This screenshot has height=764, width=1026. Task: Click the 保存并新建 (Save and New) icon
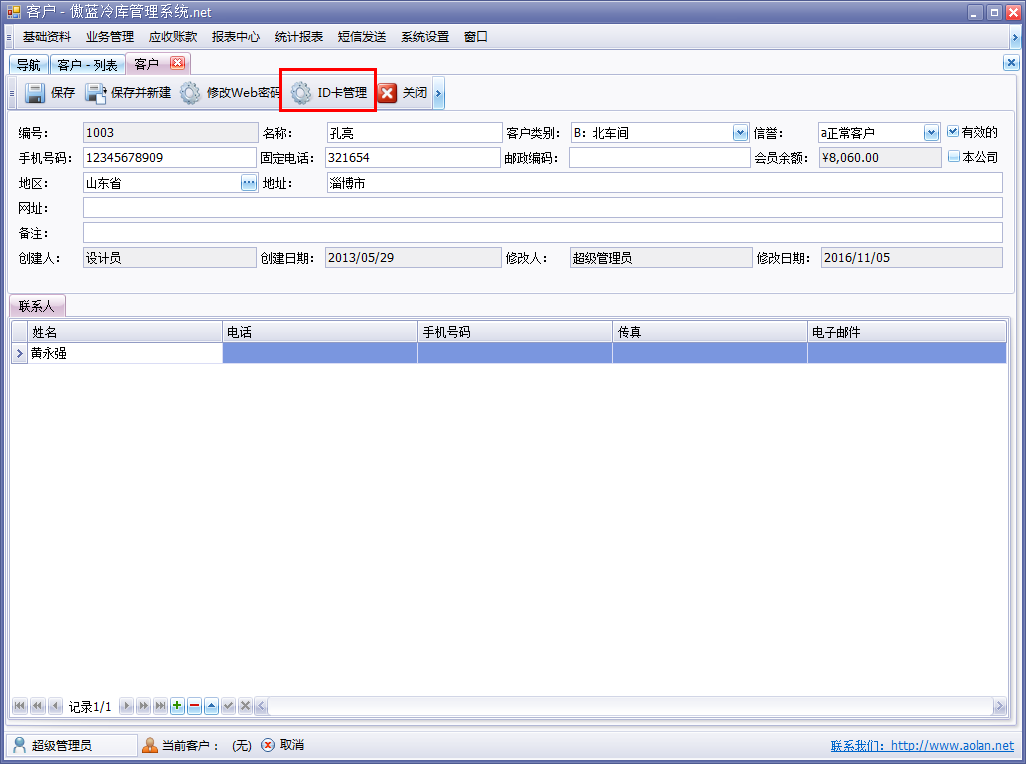pos(96,94)
